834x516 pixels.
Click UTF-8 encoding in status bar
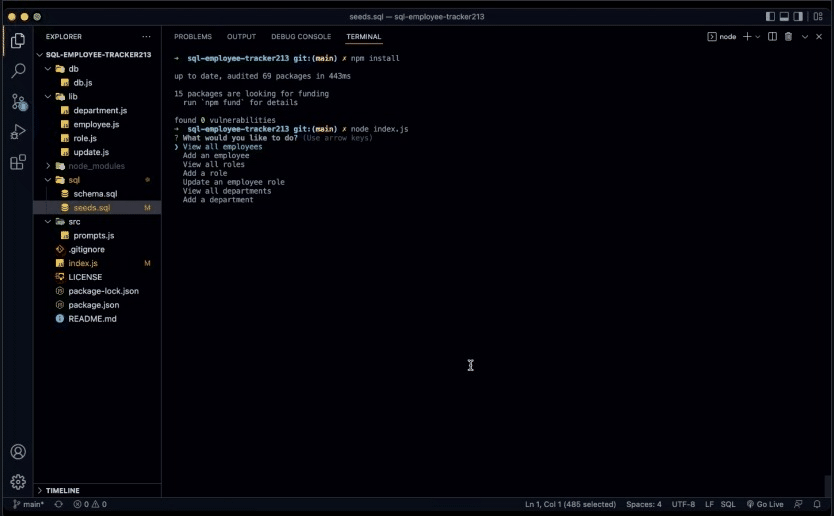pyautogui.click(x=683, y=504)
